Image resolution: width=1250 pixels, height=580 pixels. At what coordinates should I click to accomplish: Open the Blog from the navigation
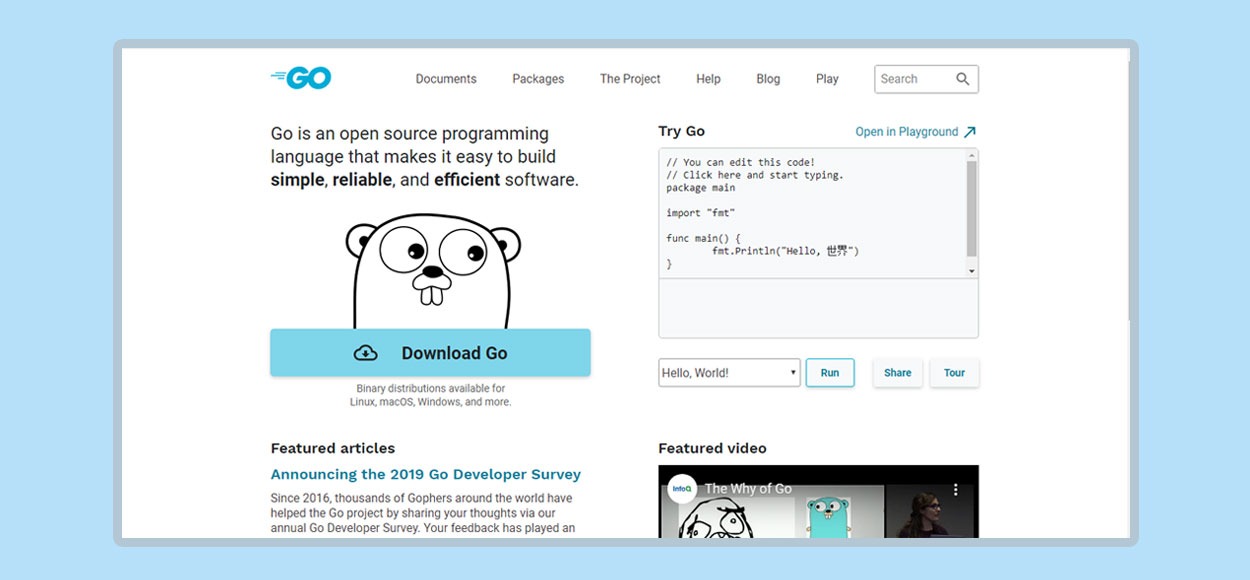(768, 79)
